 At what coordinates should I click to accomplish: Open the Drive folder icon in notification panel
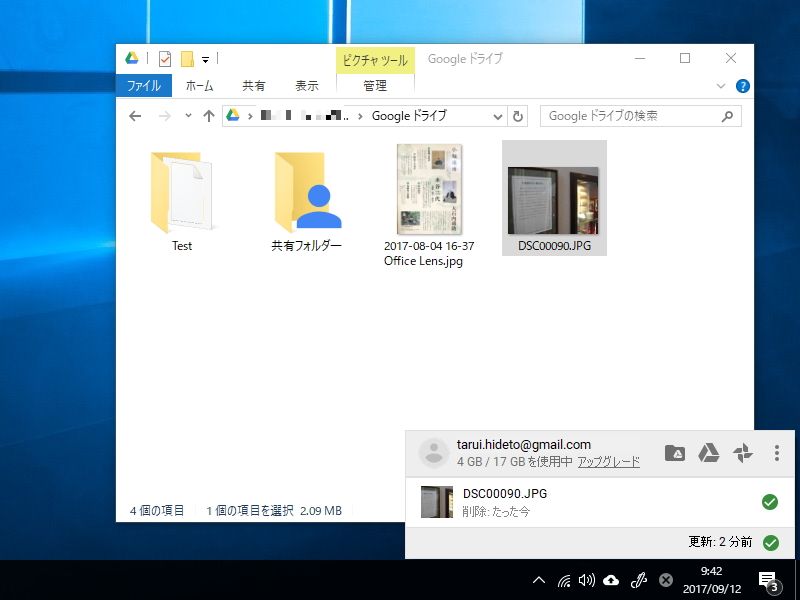click(676, 452)
